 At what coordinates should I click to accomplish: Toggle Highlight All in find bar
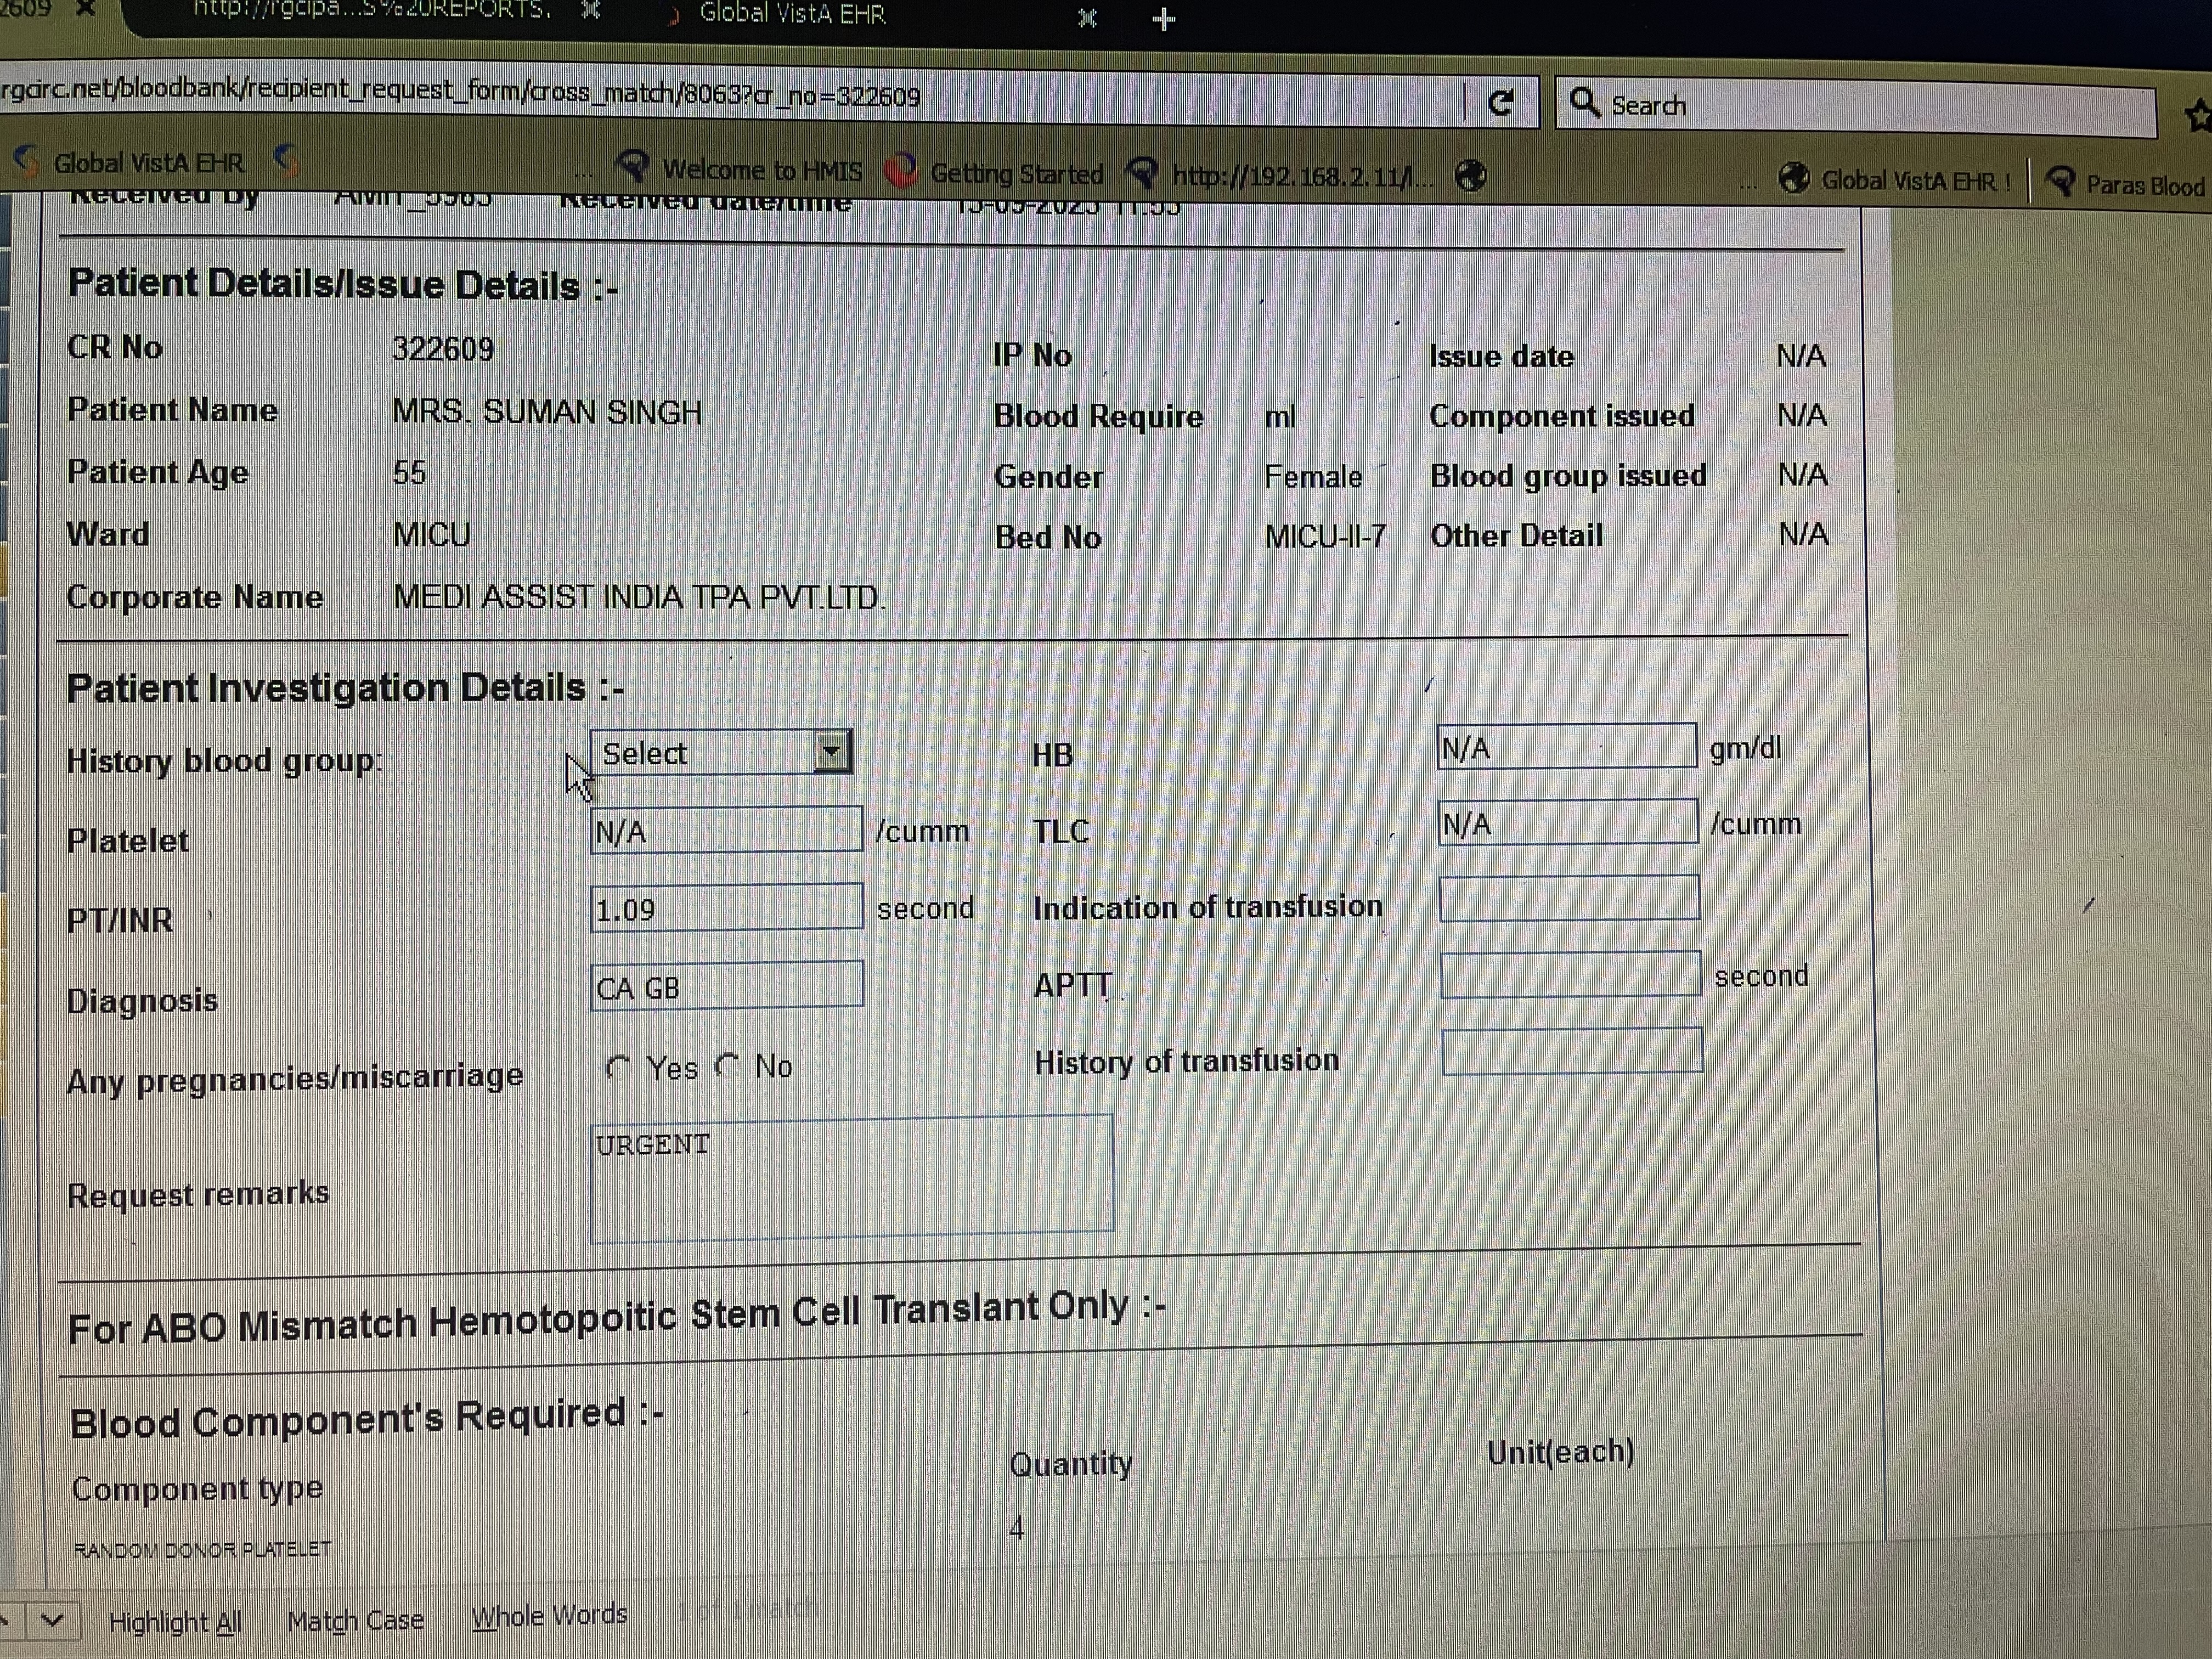tap(175, 1621)
